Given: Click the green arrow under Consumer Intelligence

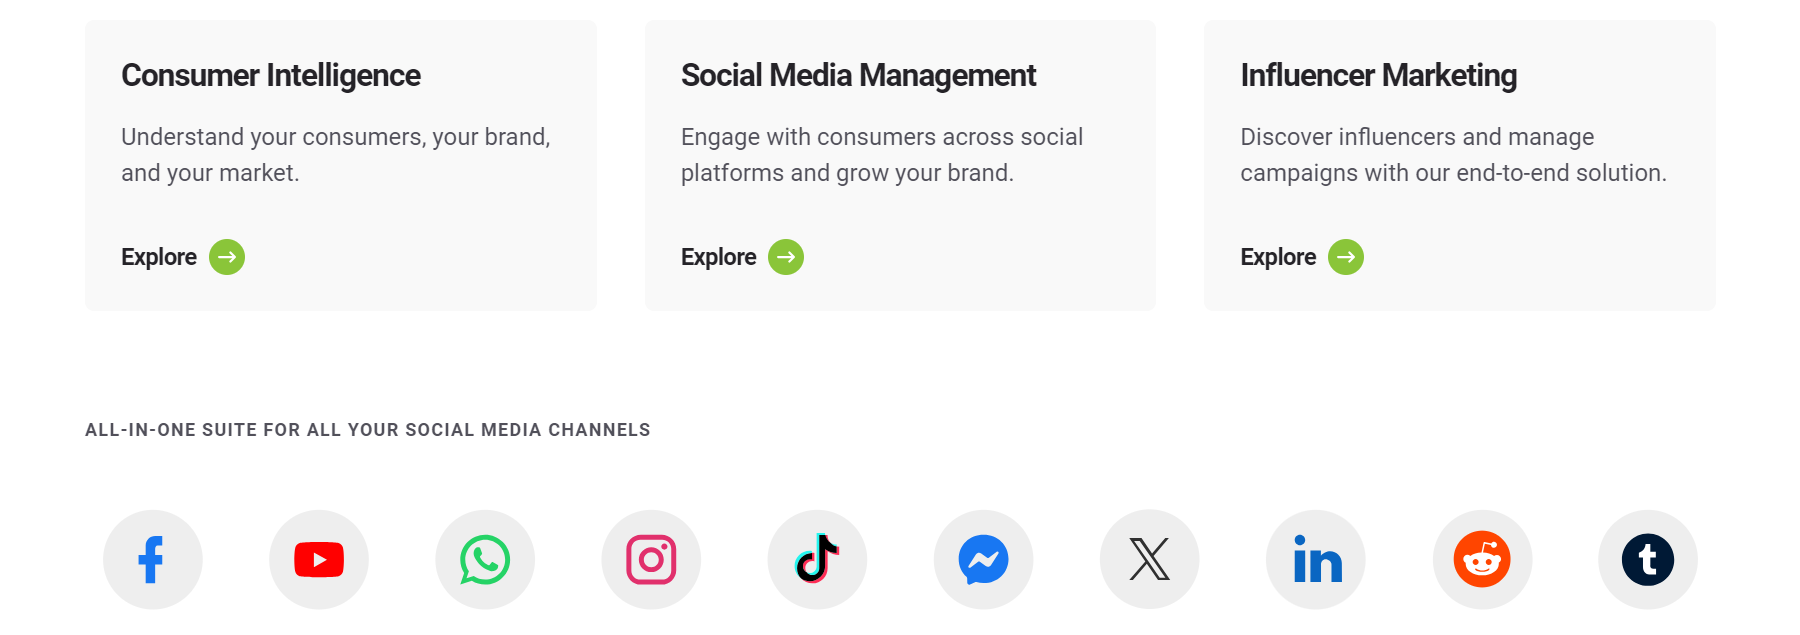Looking at the screenshot, I should click(x=226, y=257).
